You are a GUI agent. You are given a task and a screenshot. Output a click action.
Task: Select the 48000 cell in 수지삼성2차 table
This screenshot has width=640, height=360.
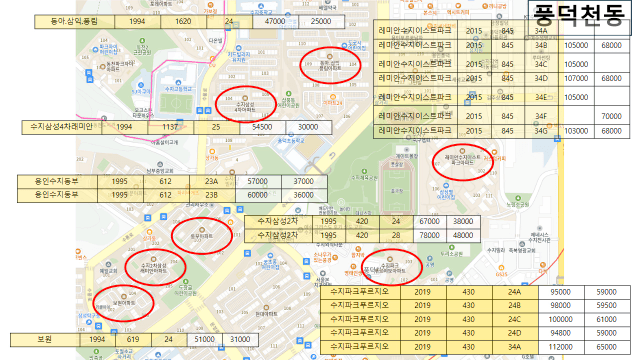tap(463, 236)
